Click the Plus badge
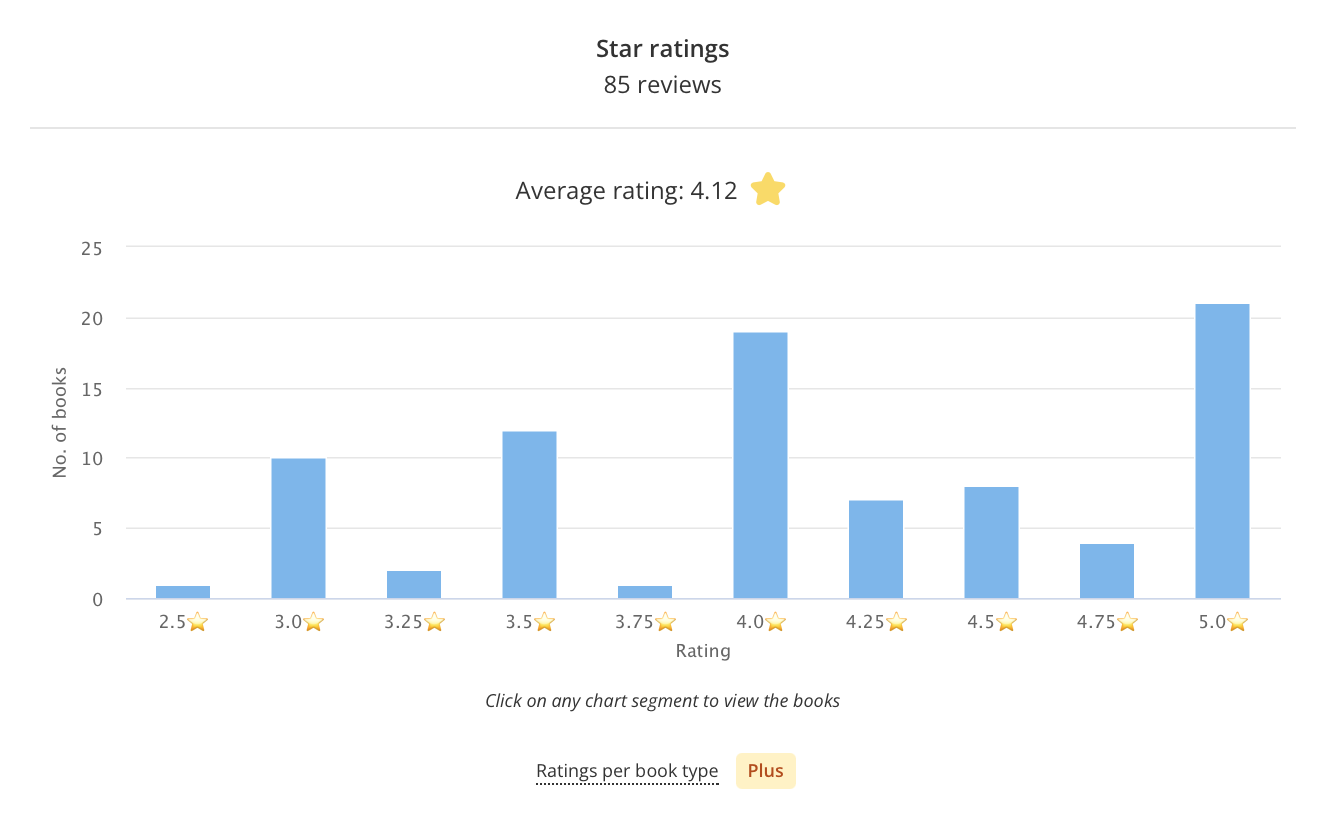This screenshot has width=1324, height=828. pyautogui.click(x=766, y=771)
